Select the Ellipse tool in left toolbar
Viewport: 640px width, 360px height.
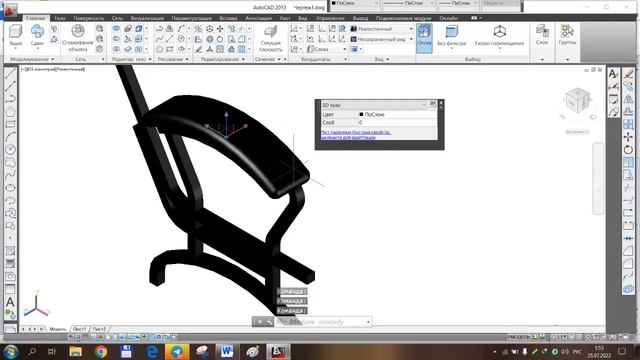point(10,187)
